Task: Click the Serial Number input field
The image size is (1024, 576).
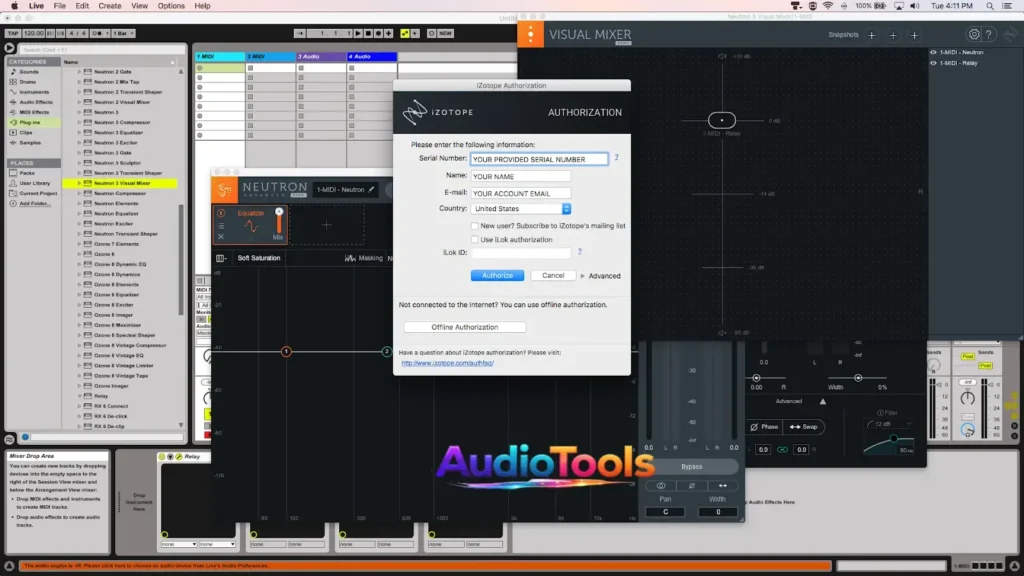Action: [x=538, y=158]
